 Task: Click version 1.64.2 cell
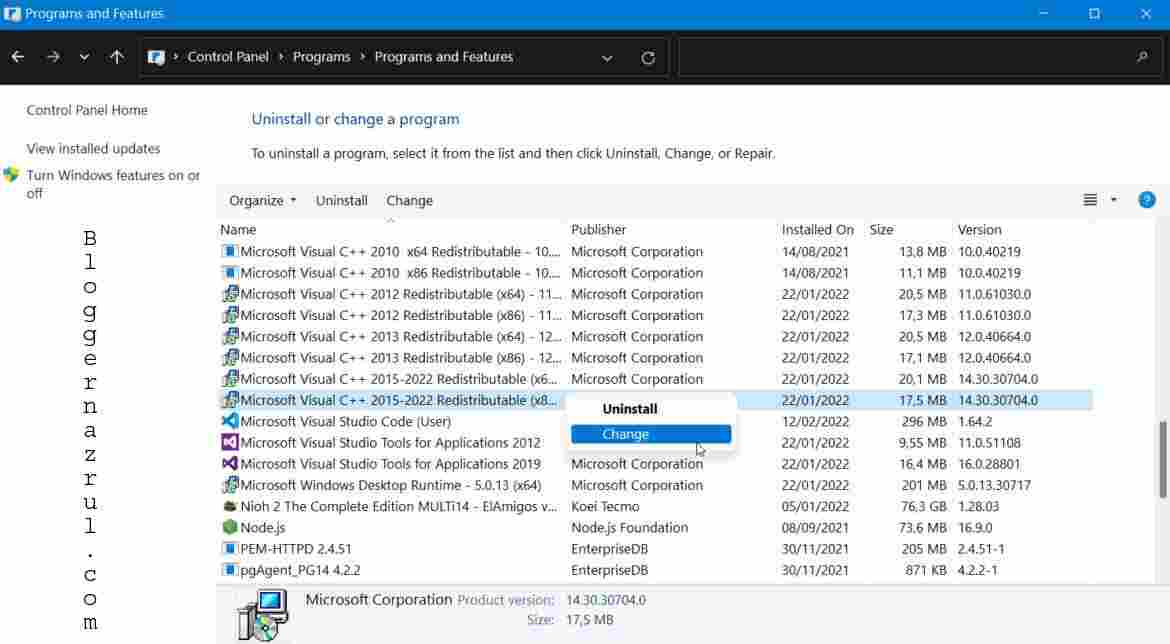pos(975,422)
